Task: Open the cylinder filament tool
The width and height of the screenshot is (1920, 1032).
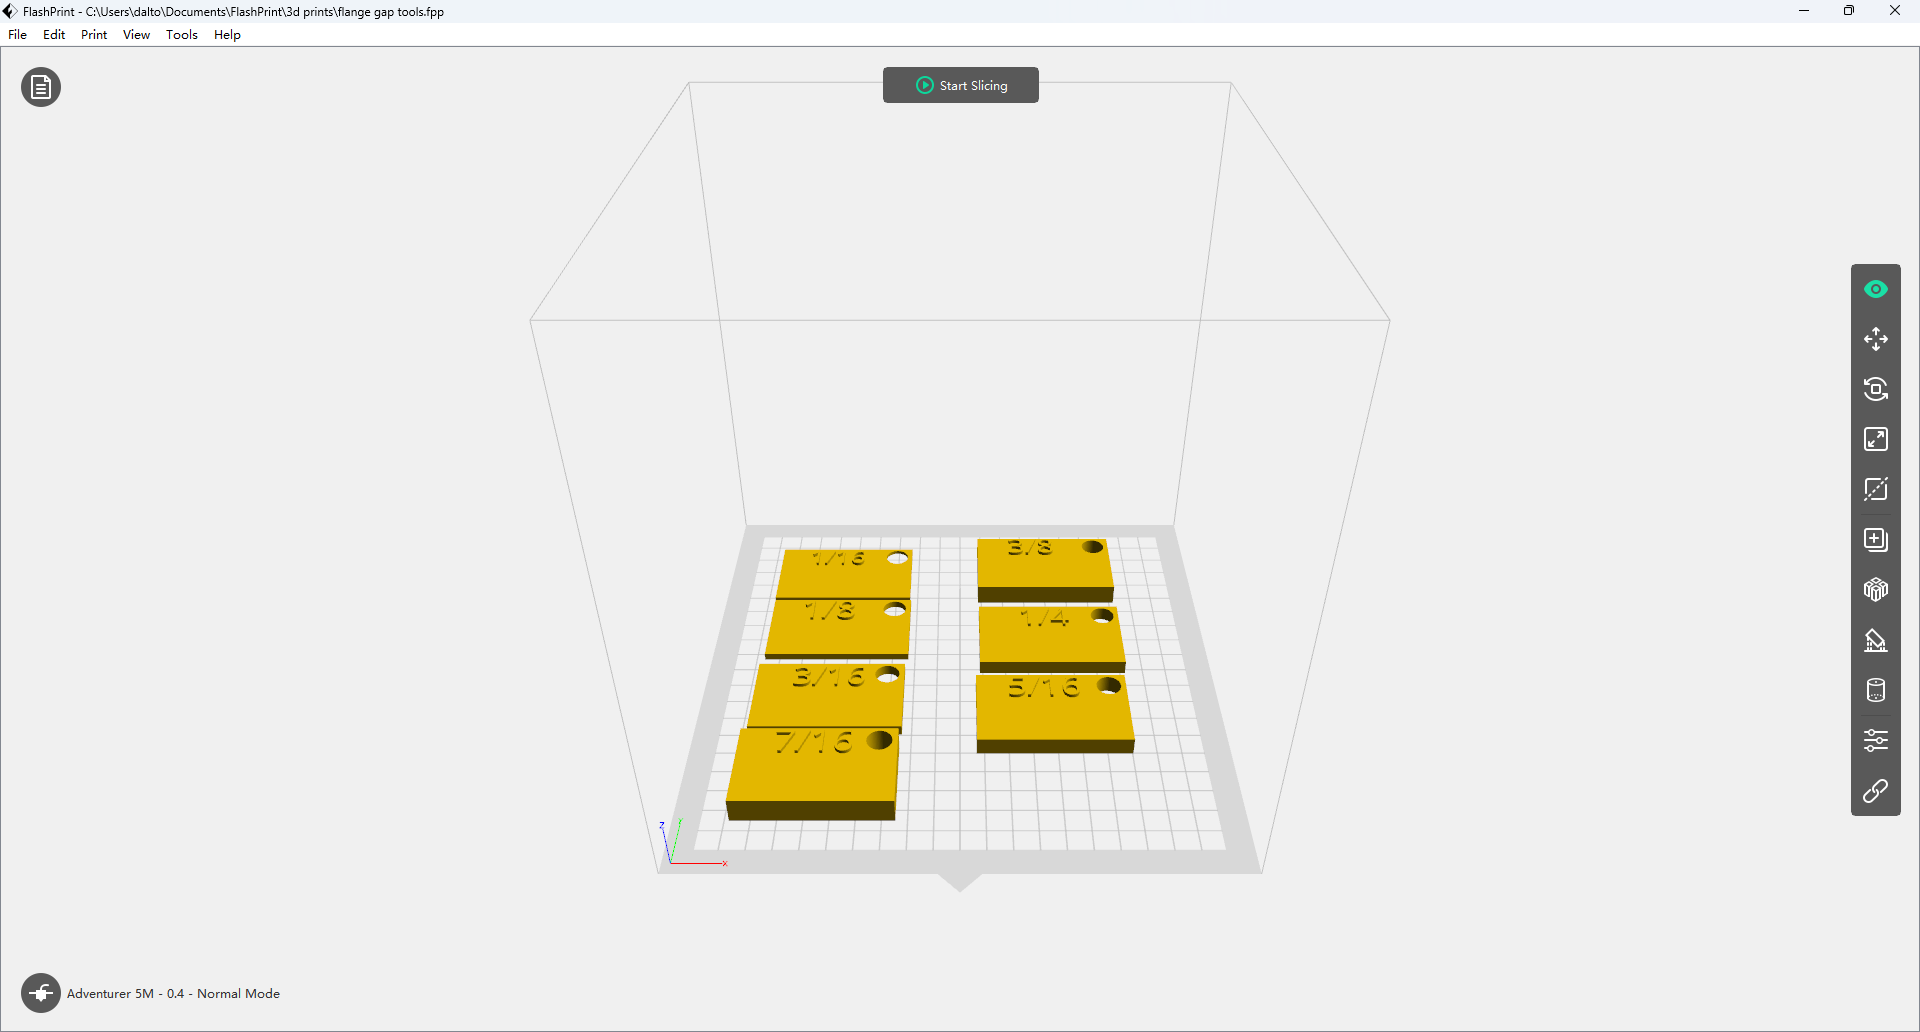Action: point(1876,690)
